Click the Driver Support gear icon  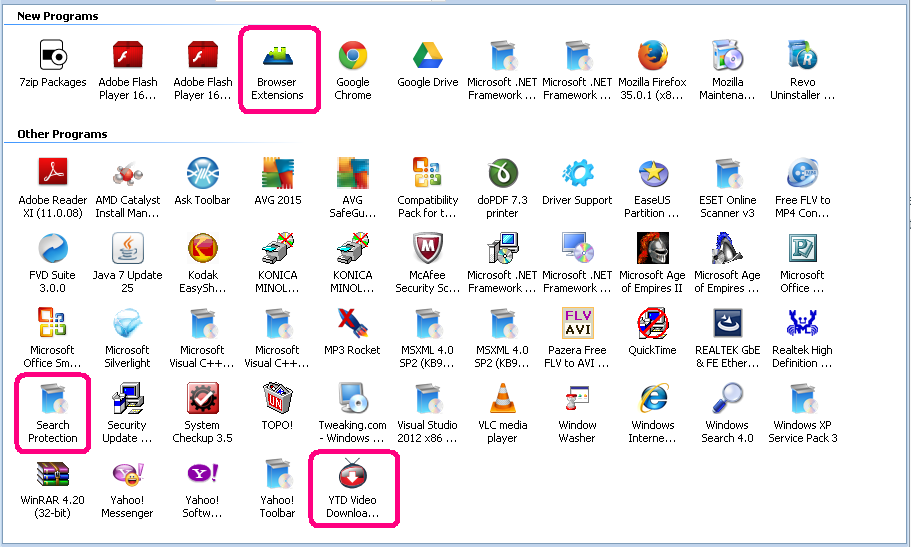578,173
